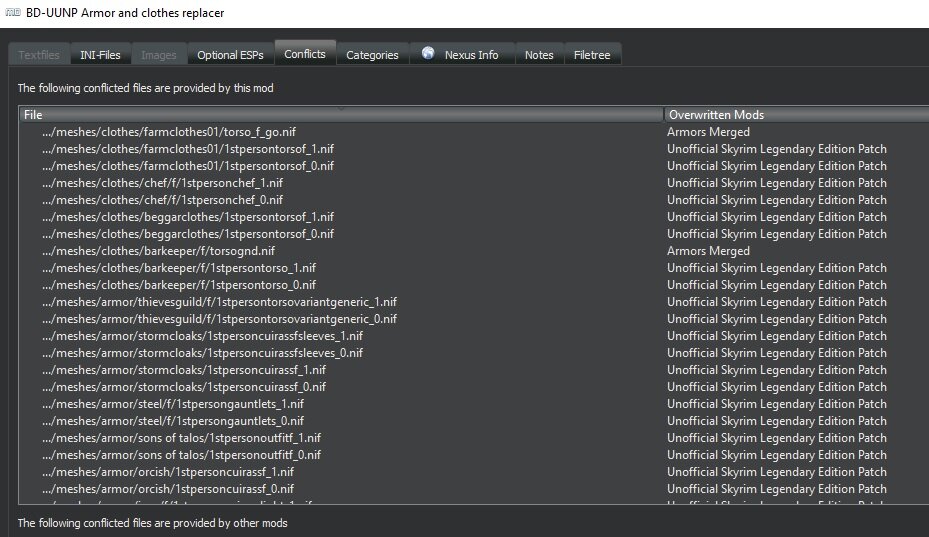929x537 pixels.
Task: Select thievesguild 1stpersontorsovariantgeneric_0.nif row
Action: tap(473, 319)
